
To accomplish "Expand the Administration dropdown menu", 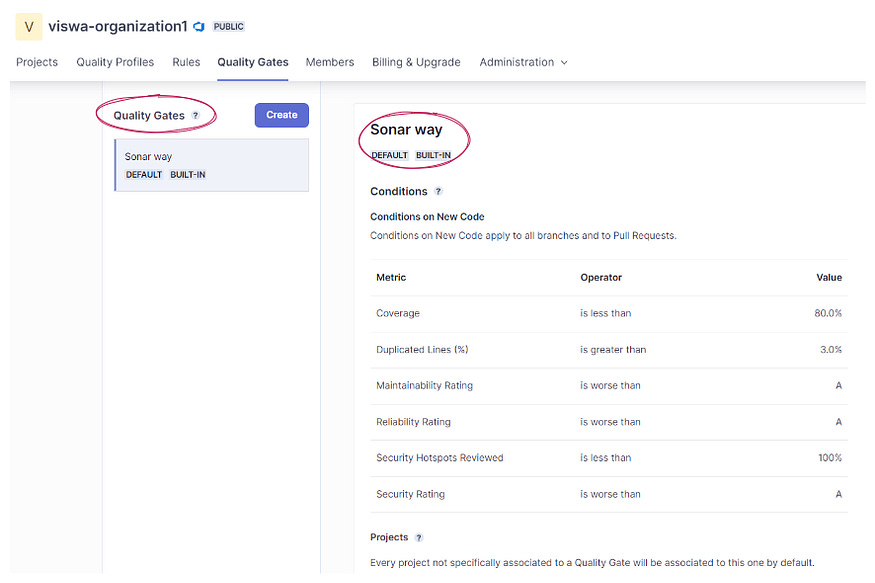I will tap(523, 62).
